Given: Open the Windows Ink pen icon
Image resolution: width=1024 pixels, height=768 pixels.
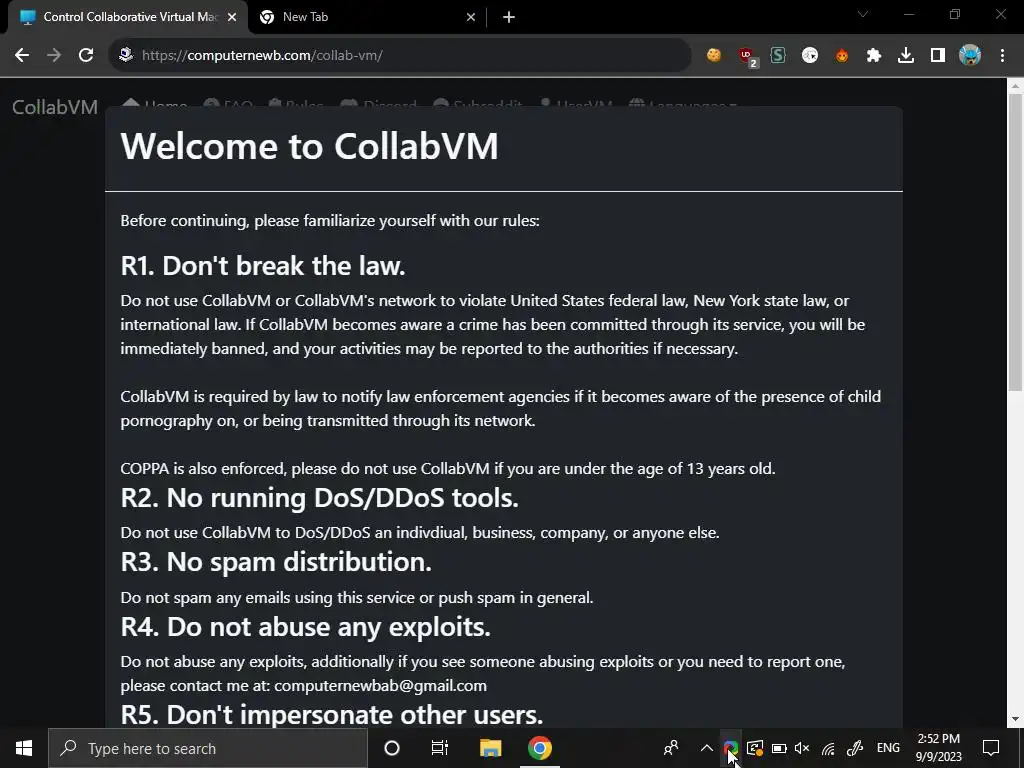Looking at the screenshot, I should [x=855, y=748].
